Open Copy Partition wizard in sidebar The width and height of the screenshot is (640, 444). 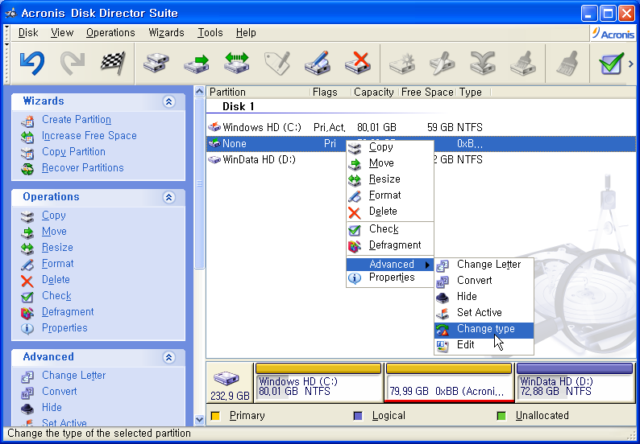pyautogui.click(x=73, y=152)
